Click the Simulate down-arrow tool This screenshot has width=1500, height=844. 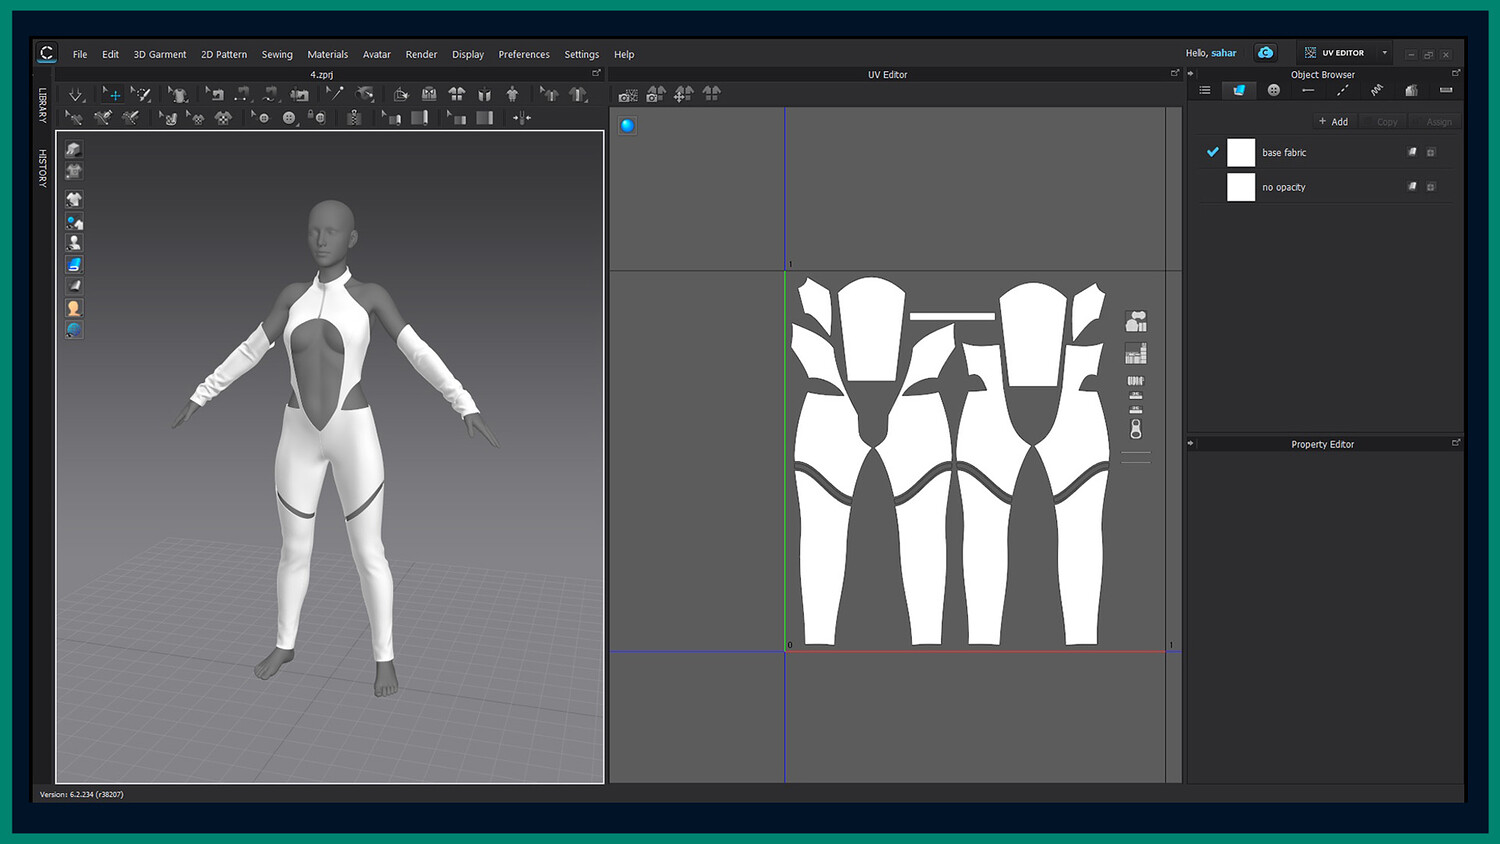point(76,95)
